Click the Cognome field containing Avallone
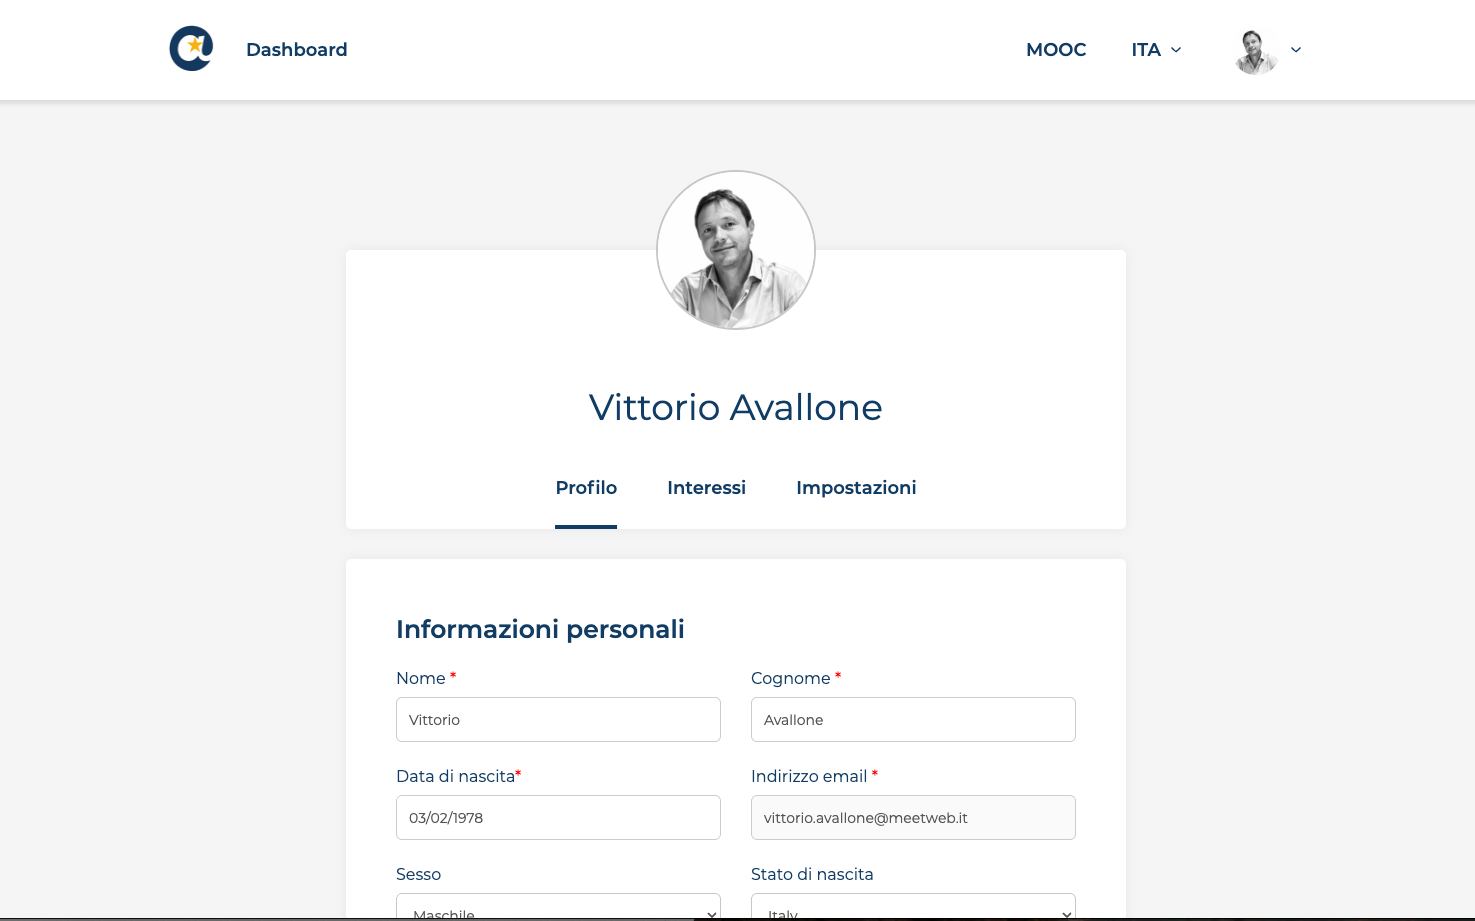 (x=912, y=720)
